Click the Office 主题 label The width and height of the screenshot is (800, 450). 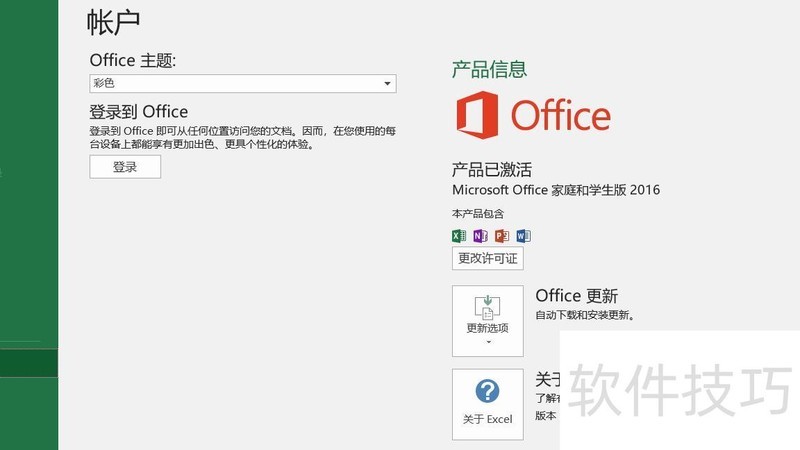(133, 61)
